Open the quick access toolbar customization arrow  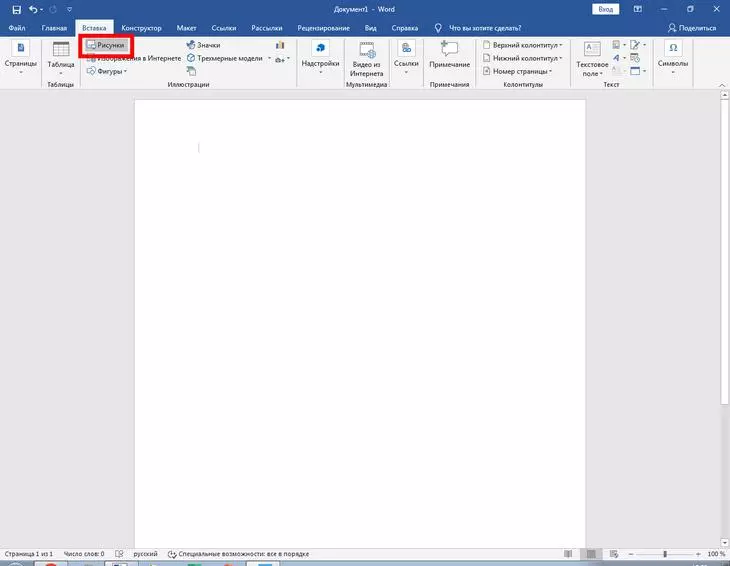[x=69, y=9]
